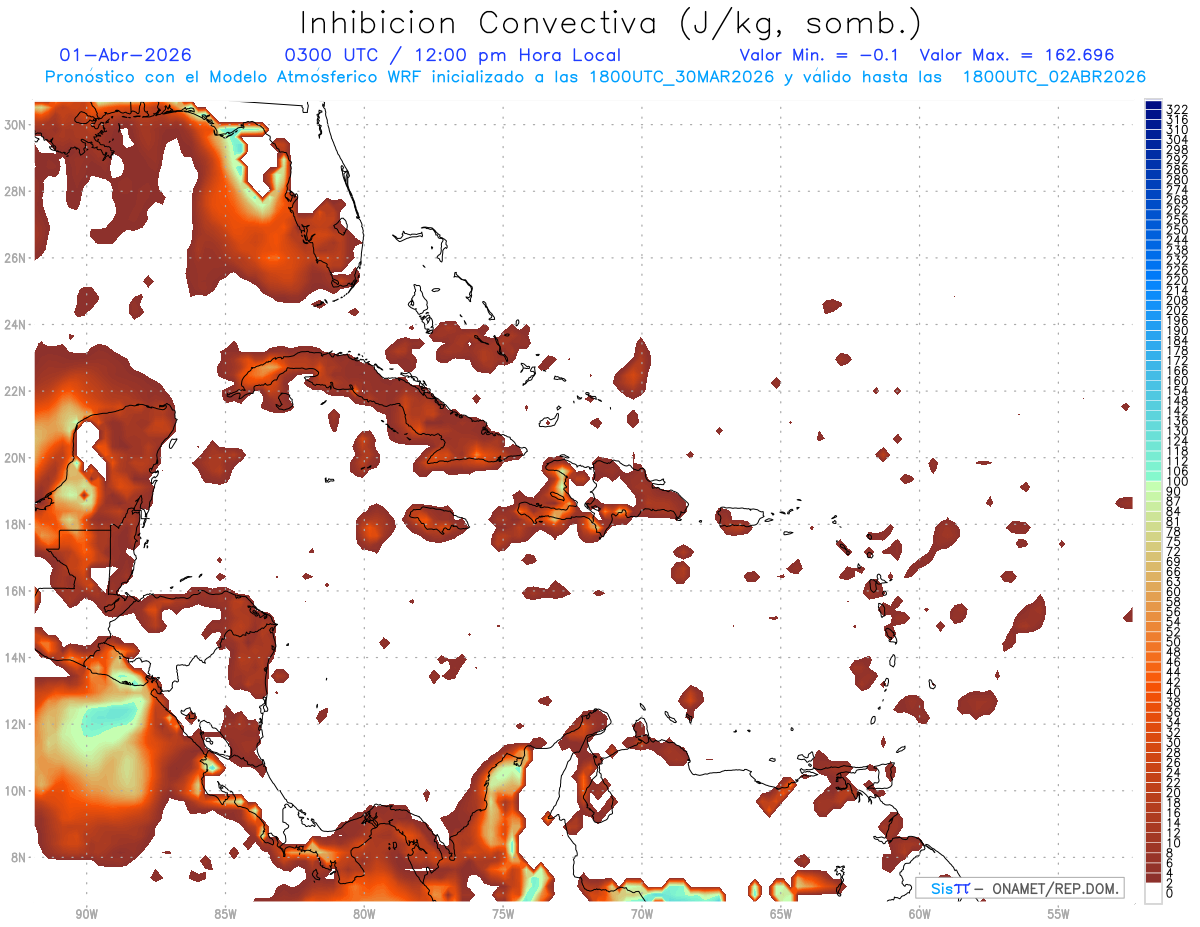Pick the dark blue 322 legend swatch
Image resolution: width=1200 pixels, height=927 pixels.
coord(1154,105)
